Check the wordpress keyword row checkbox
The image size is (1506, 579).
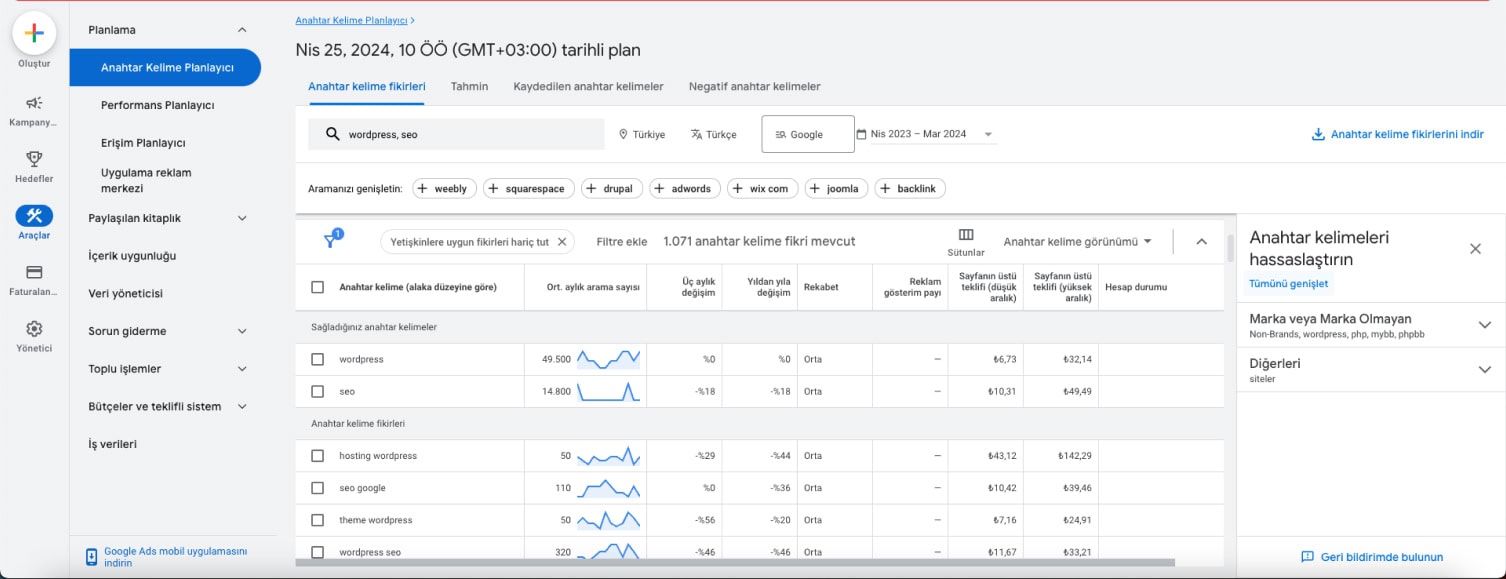click(x=318, y=359)
